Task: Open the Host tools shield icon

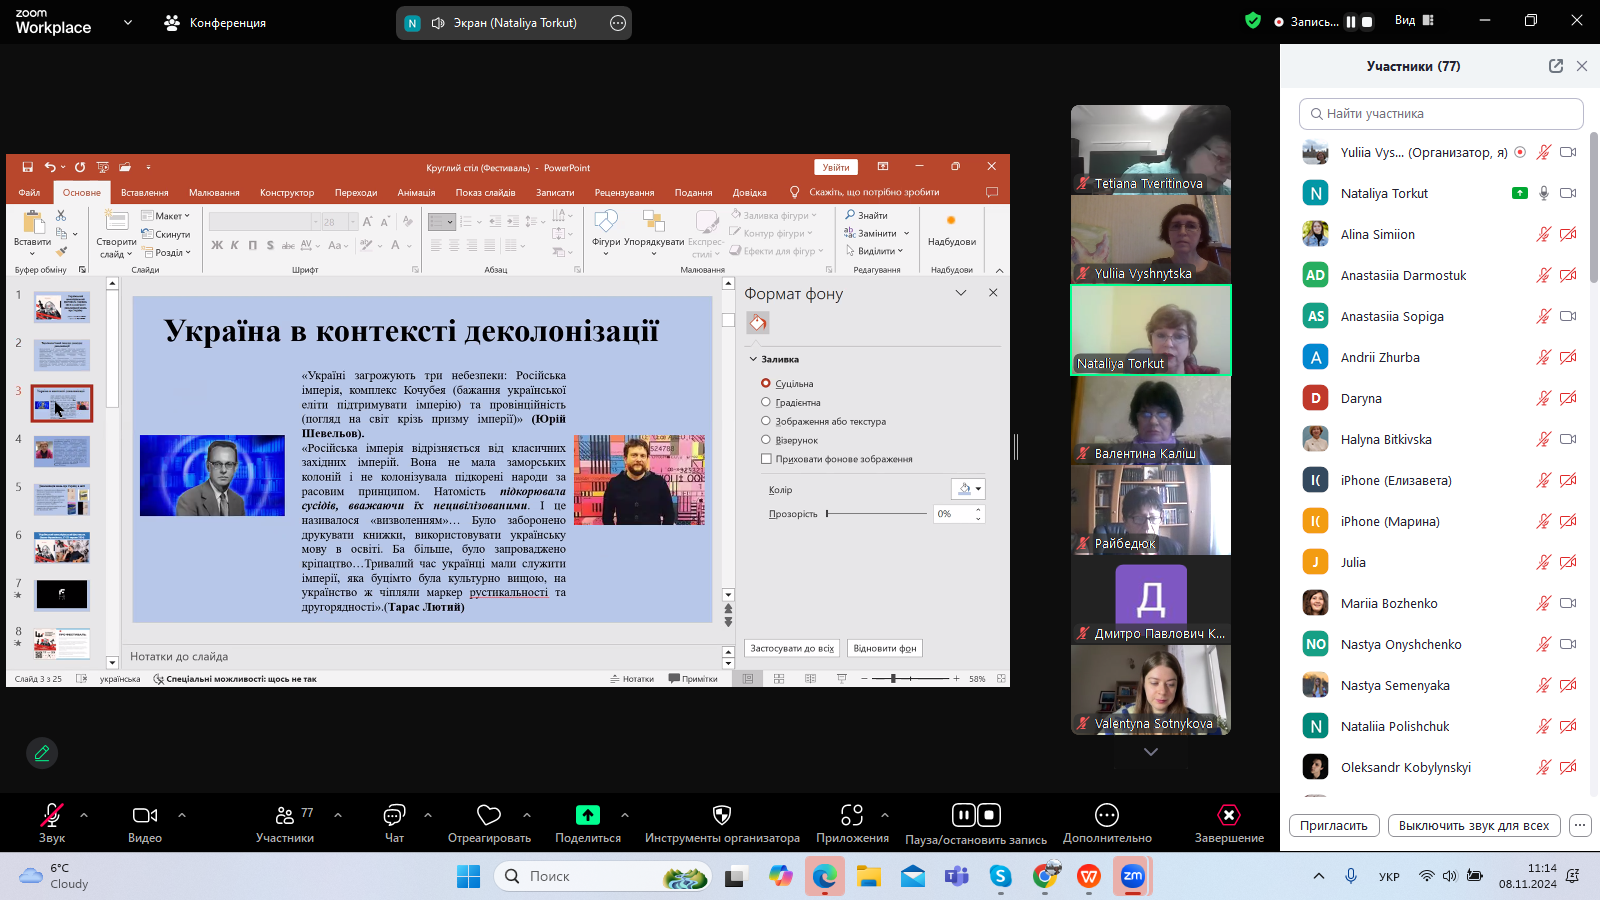Action: click(x=722, y=816)
